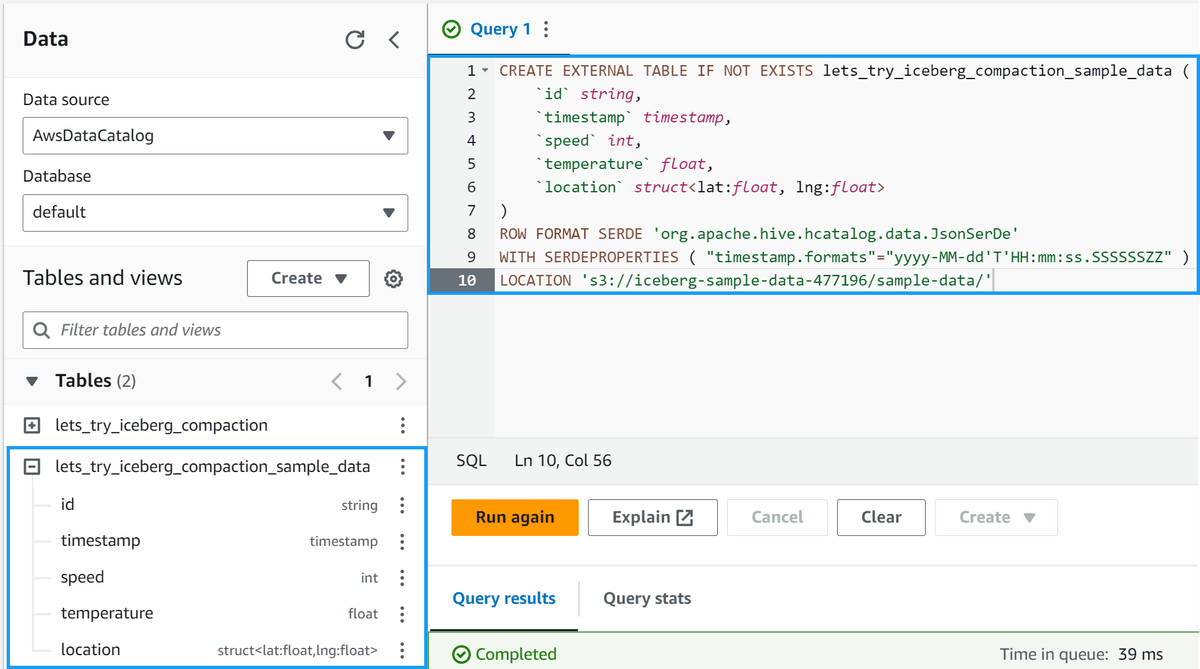
Task: Open actions menu for lets_try_iceberg_compaction table
Action: tap(402, 425)
